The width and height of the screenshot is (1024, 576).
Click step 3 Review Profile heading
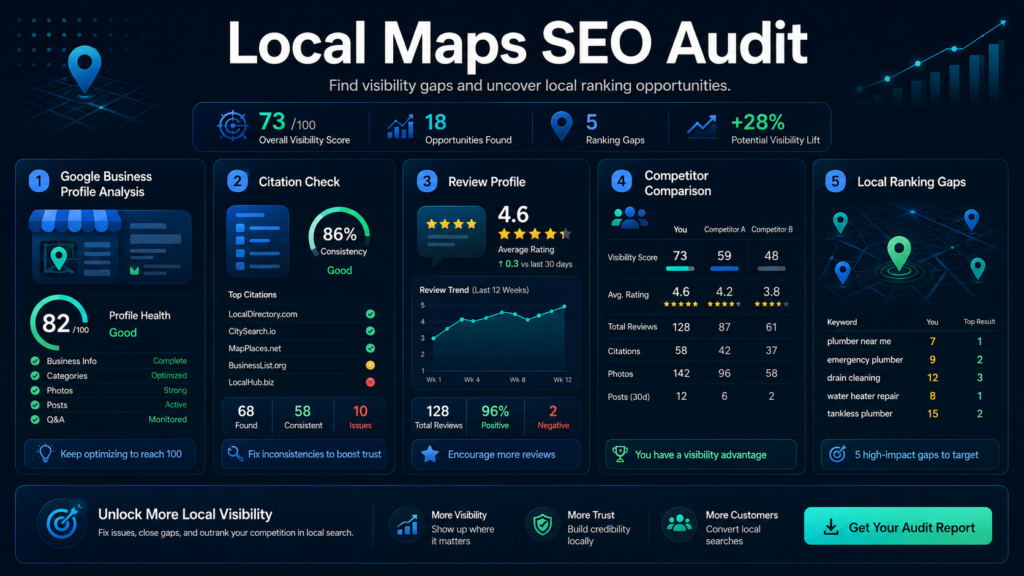click(487, 182)
